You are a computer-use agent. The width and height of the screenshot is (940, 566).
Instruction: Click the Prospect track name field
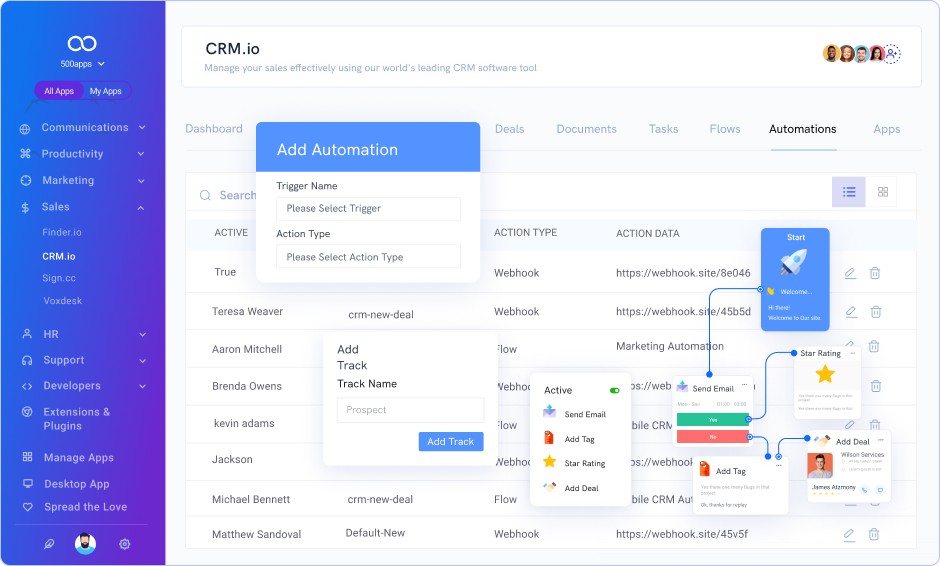(x=410, y=410)
